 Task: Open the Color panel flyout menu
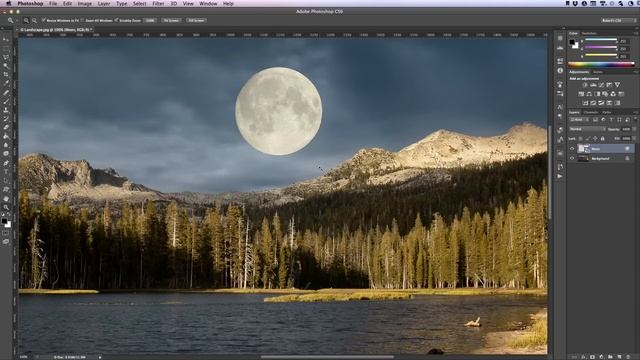point(636,33)
